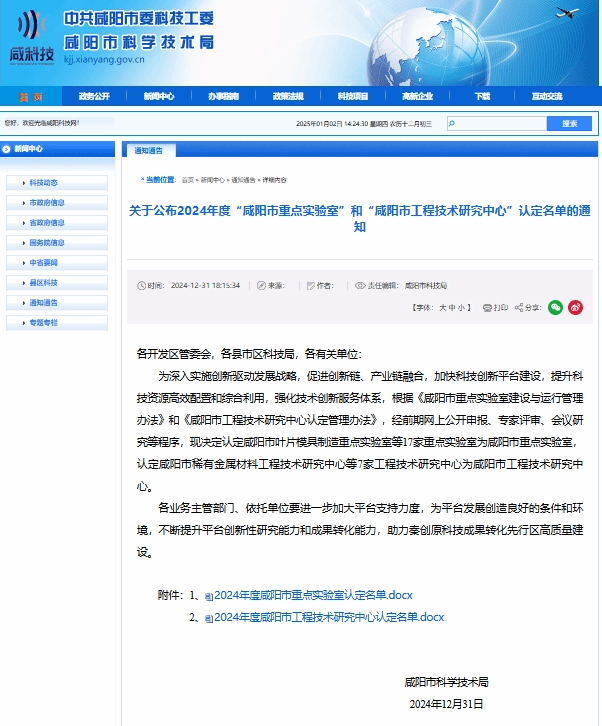
Task: Click the docx icon before 重点实验室认定名单
Action: click(209, 596)
